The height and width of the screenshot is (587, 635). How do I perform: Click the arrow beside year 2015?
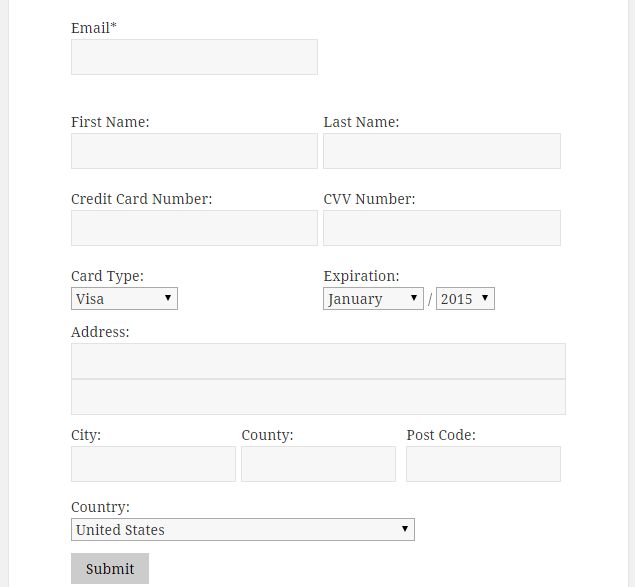pyautogui.click(x=485, y=298)
